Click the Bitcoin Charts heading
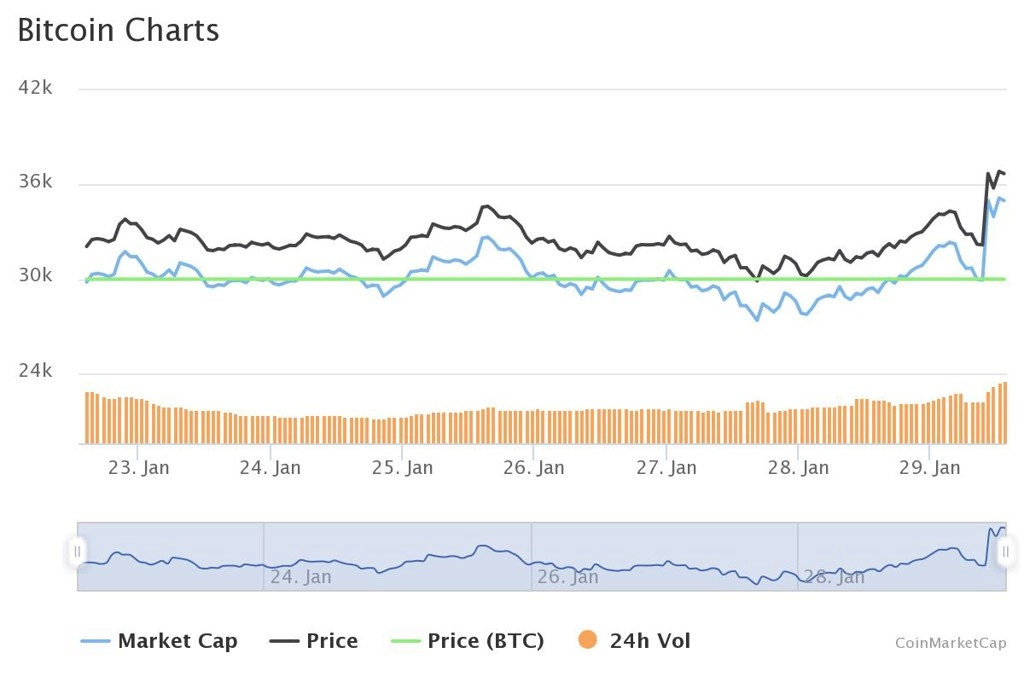Screen dimensions: 1024x682 tap(118, 30)
